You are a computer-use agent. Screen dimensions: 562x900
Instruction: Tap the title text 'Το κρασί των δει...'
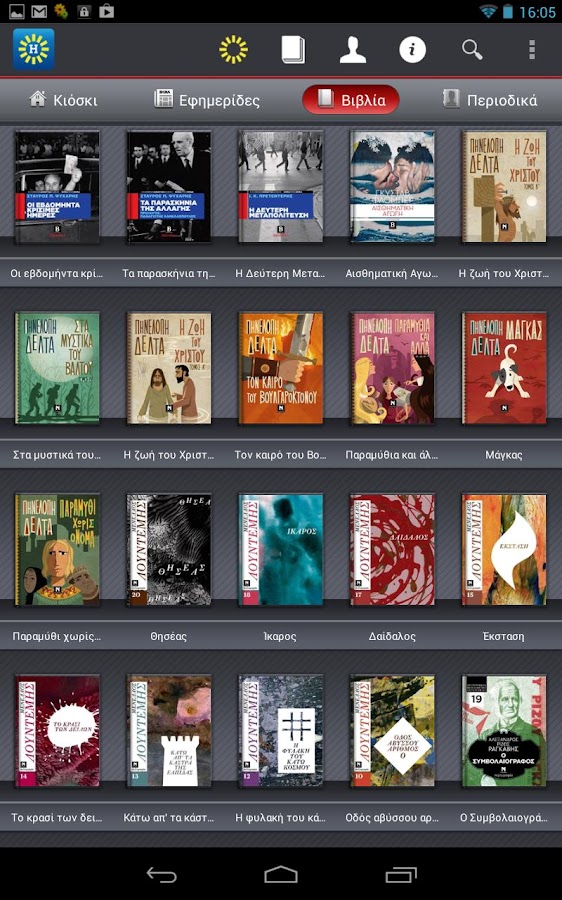57,818
